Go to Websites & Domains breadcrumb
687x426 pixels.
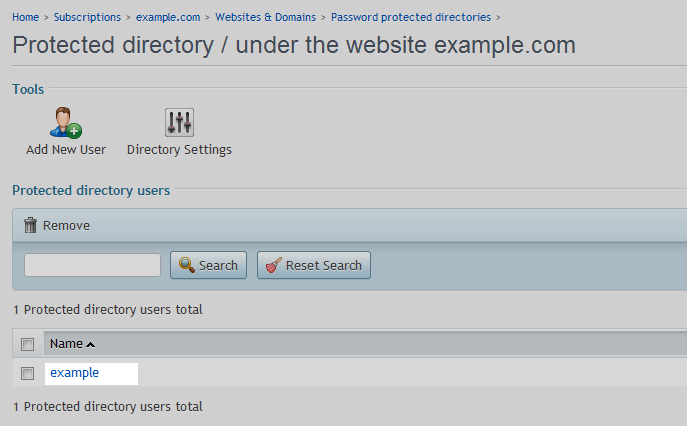tap(266, 17)
